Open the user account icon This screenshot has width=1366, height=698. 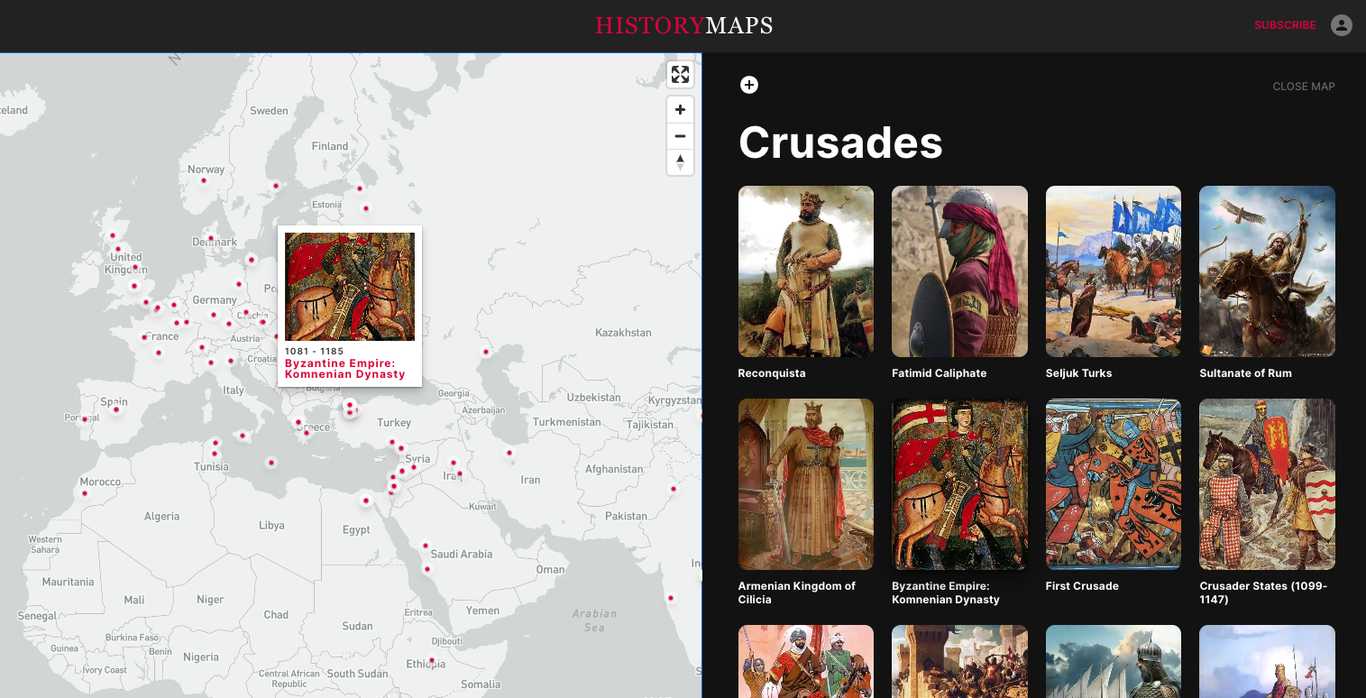click(1342, 25)
